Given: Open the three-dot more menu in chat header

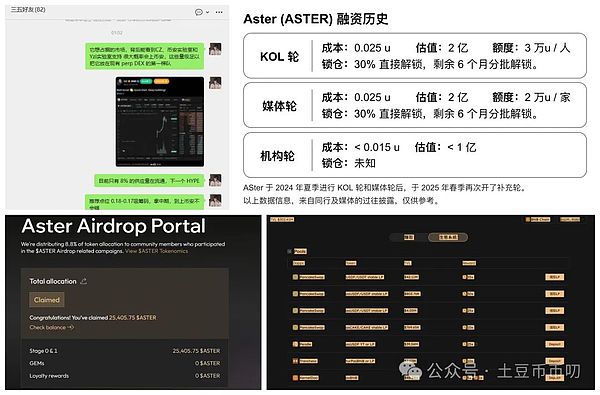Looking at the screenshot, I should pos(219,12).
